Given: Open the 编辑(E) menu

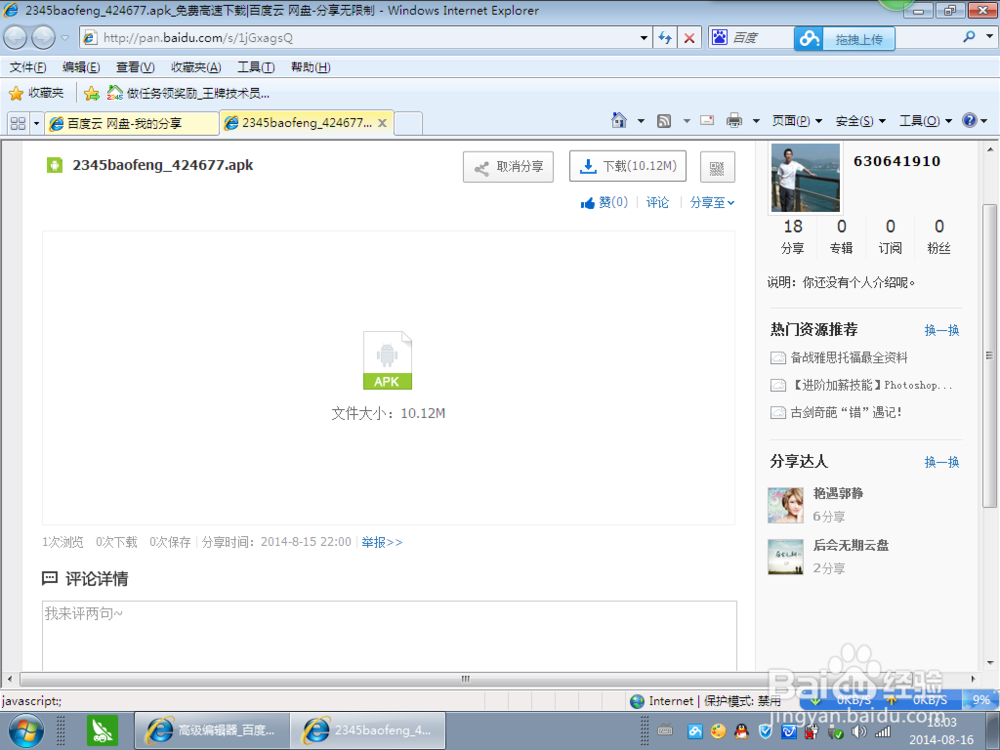Looking at the screenshot, I should click(x=81, y=67).
